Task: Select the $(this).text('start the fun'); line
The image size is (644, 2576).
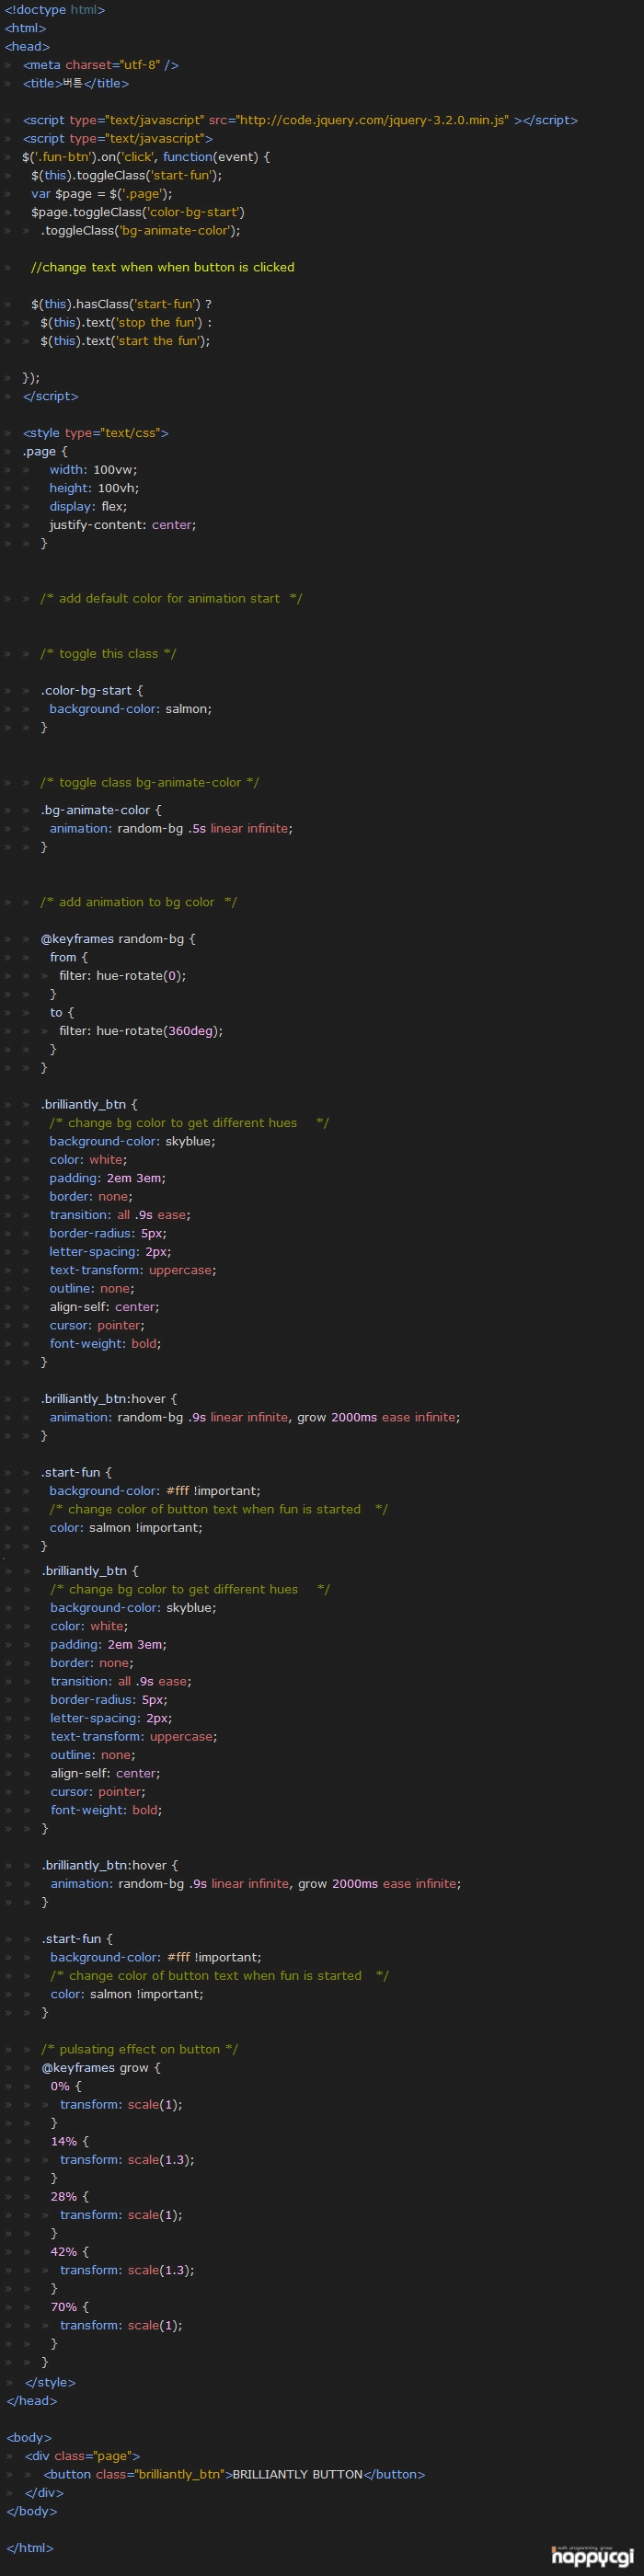Action: (125, 341)
